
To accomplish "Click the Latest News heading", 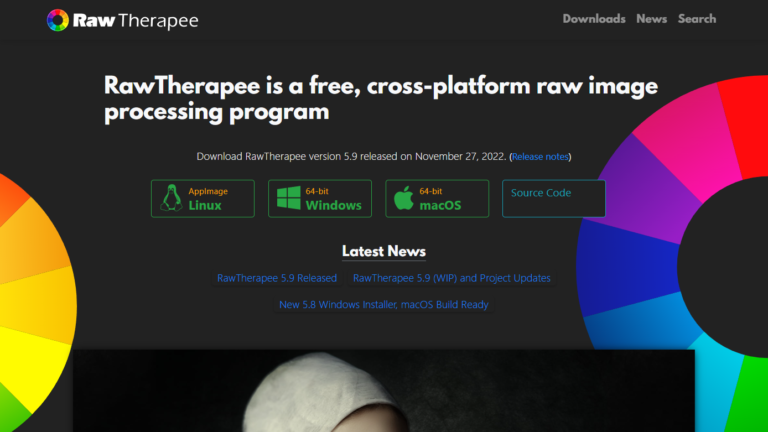I will (x=384, y=251).
